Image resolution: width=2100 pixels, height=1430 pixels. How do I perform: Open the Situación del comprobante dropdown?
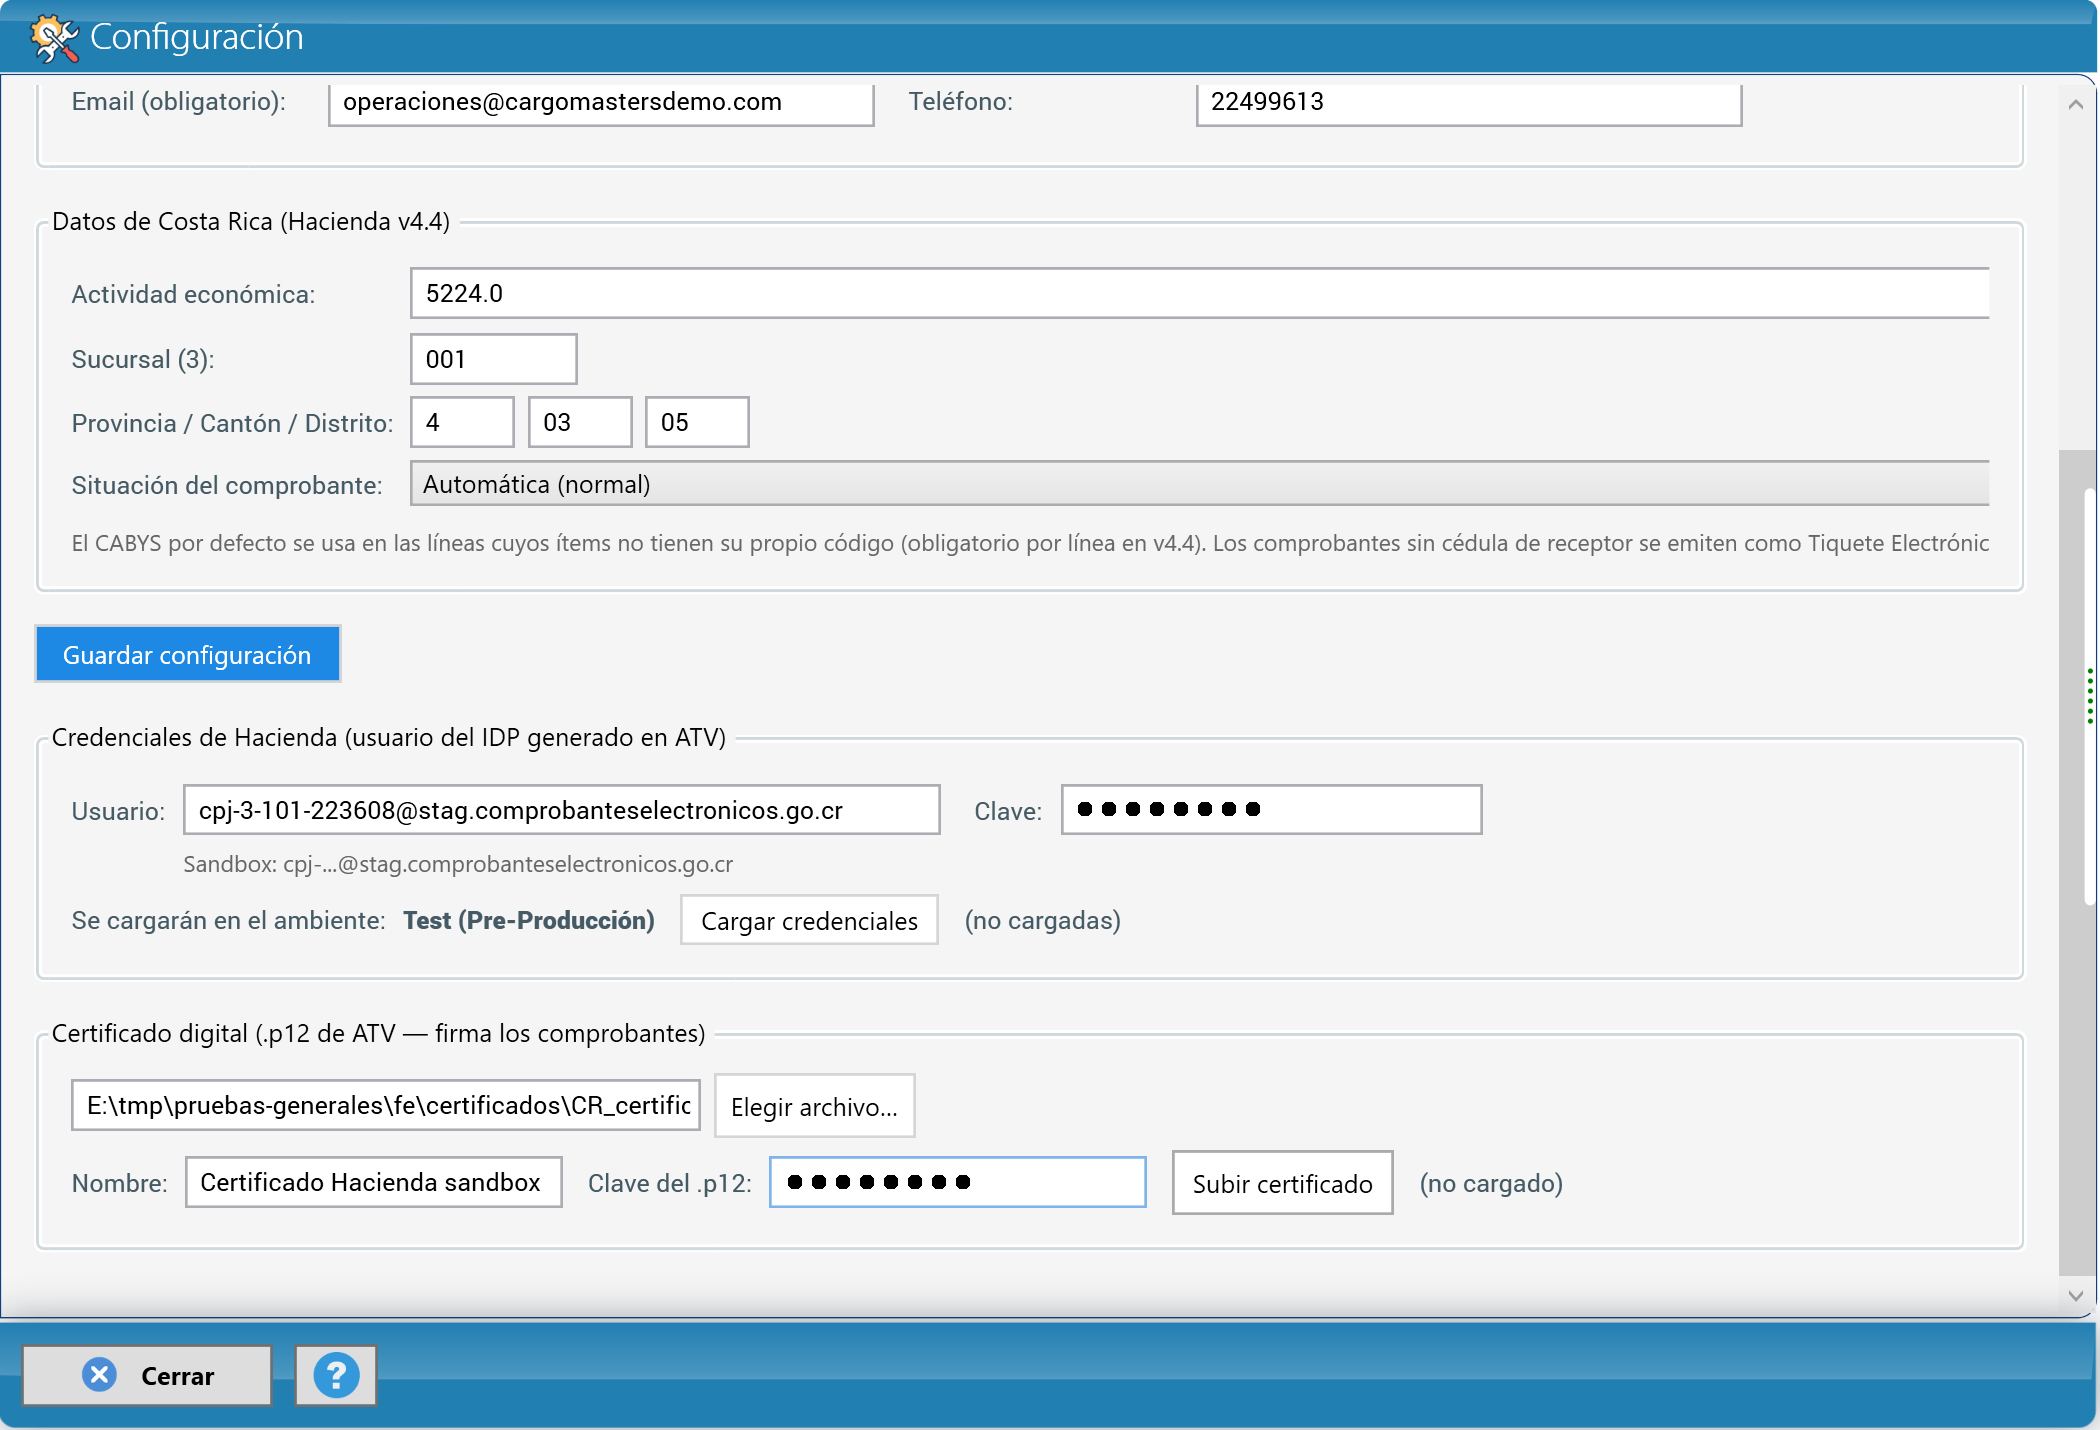(x=1199, y=484)
